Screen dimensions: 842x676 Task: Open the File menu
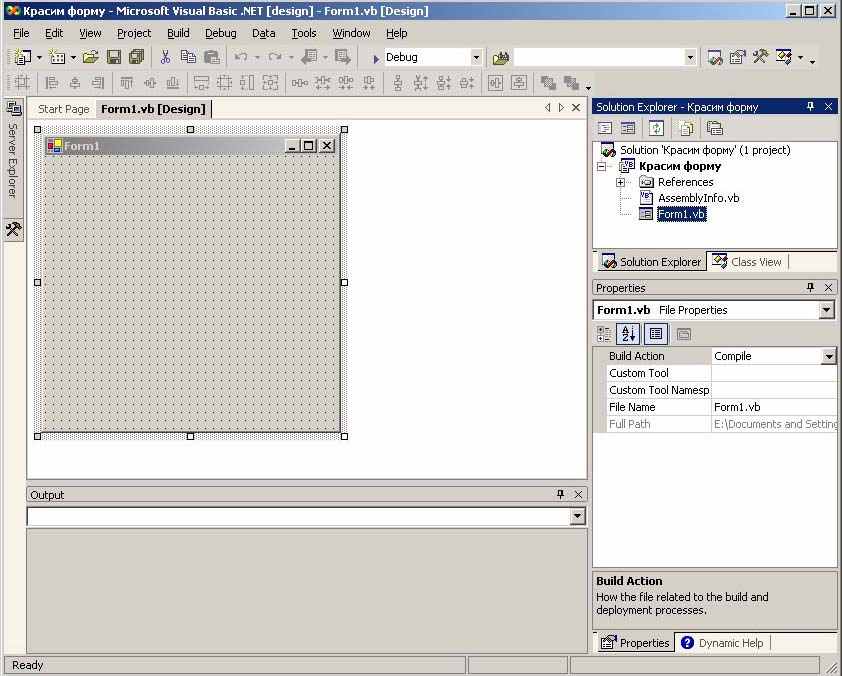click(21, 33)
